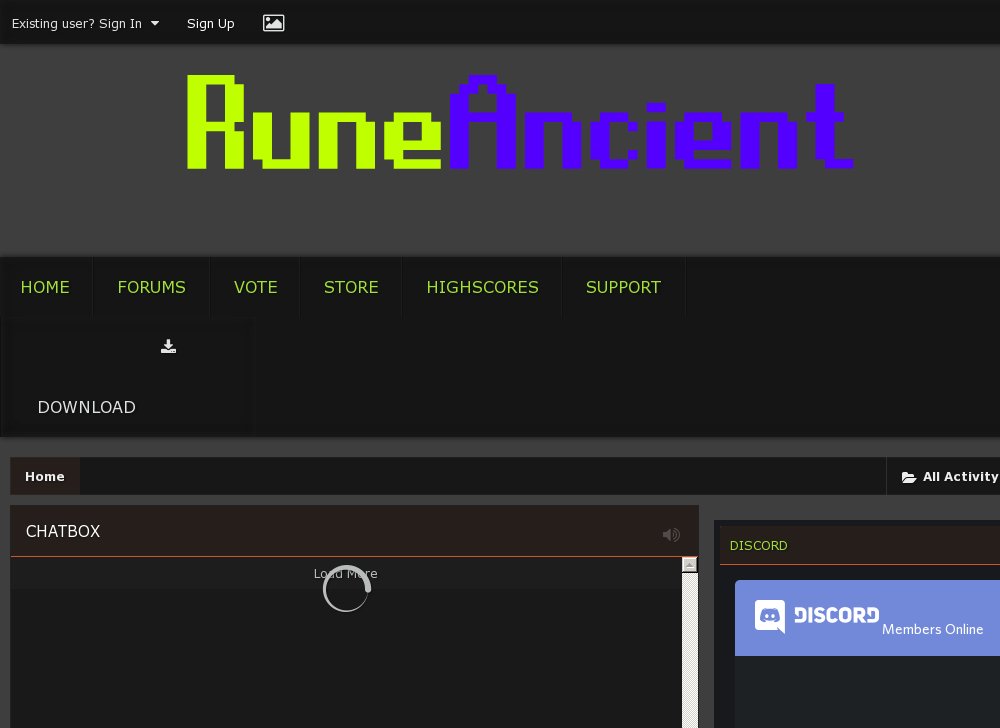The image size is (1000, 728).
Task: Expand the 'Existing user? Sign In' dropdown
Action: [85, 23]
